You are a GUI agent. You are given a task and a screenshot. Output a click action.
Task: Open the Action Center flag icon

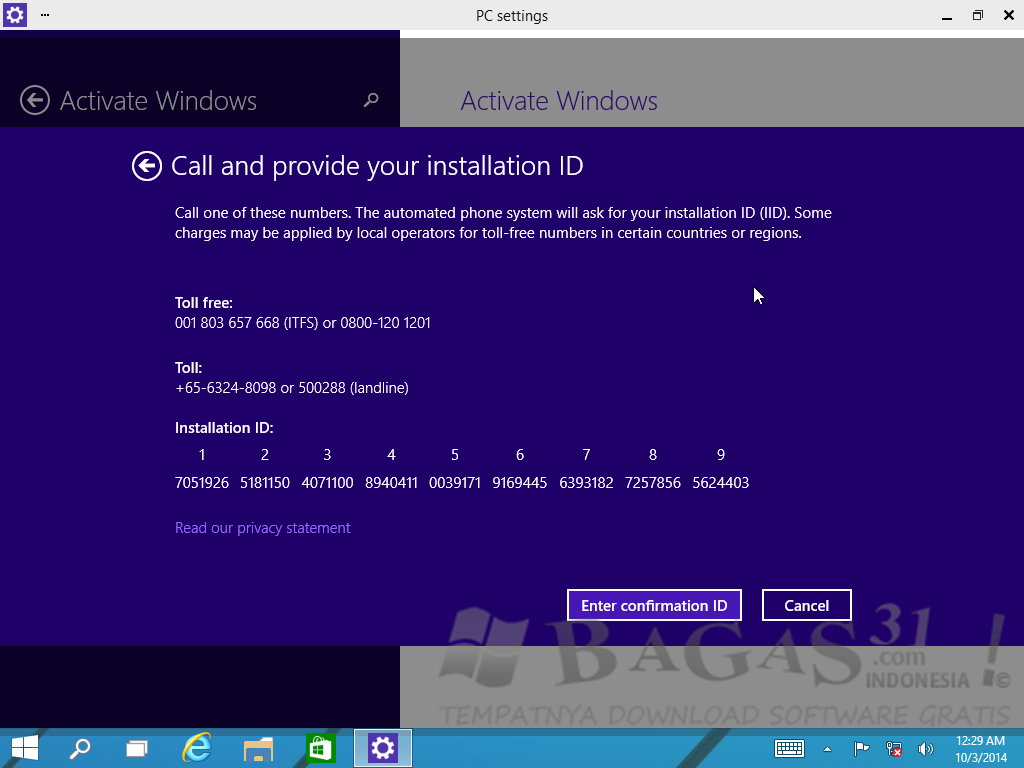pyautogui.click(x=860, y=748)
